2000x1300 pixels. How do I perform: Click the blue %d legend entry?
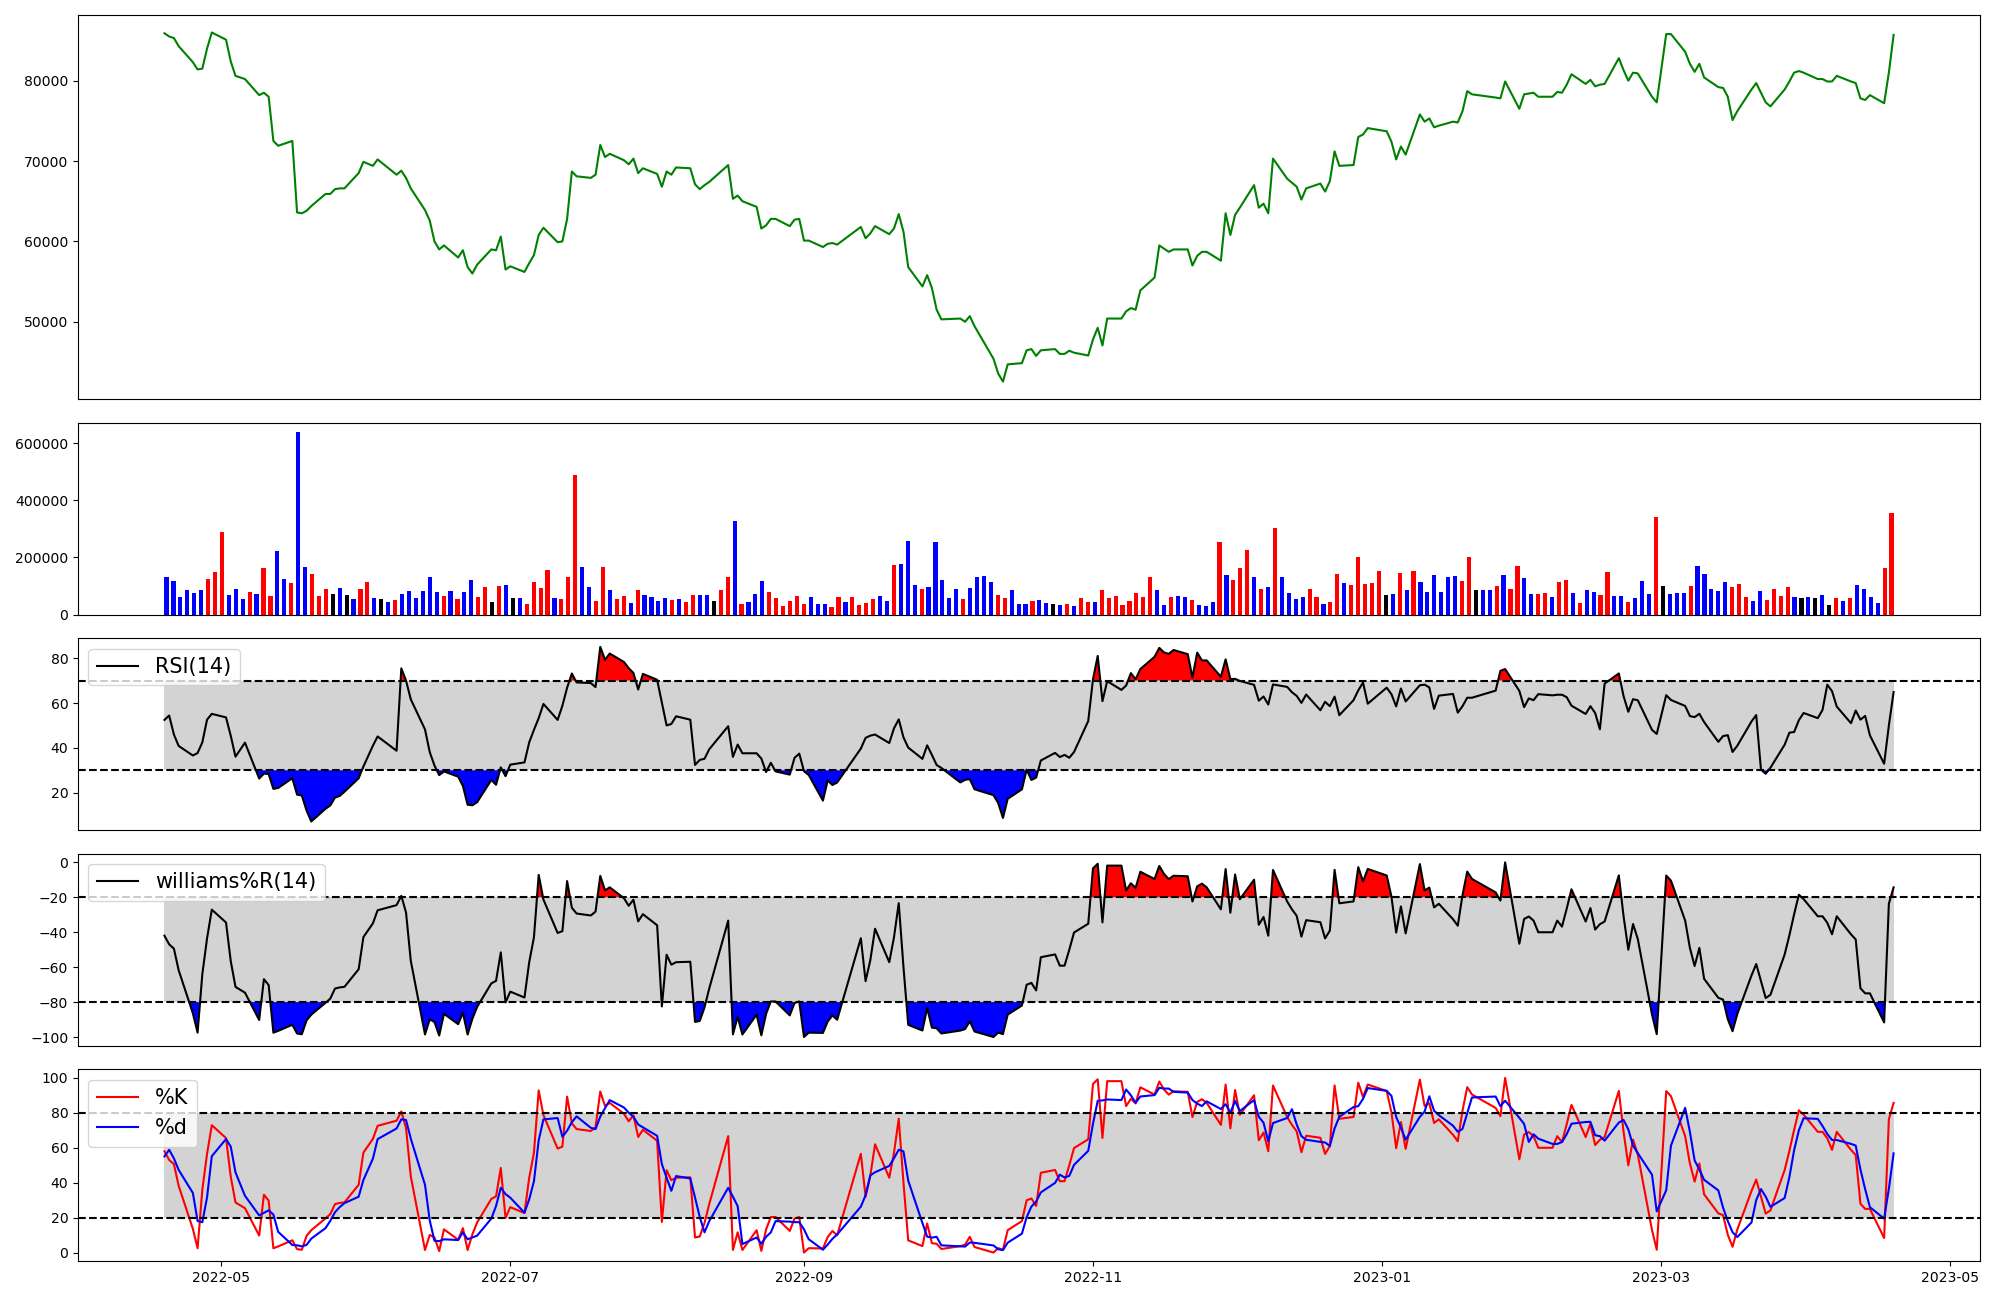[170, 1127]
